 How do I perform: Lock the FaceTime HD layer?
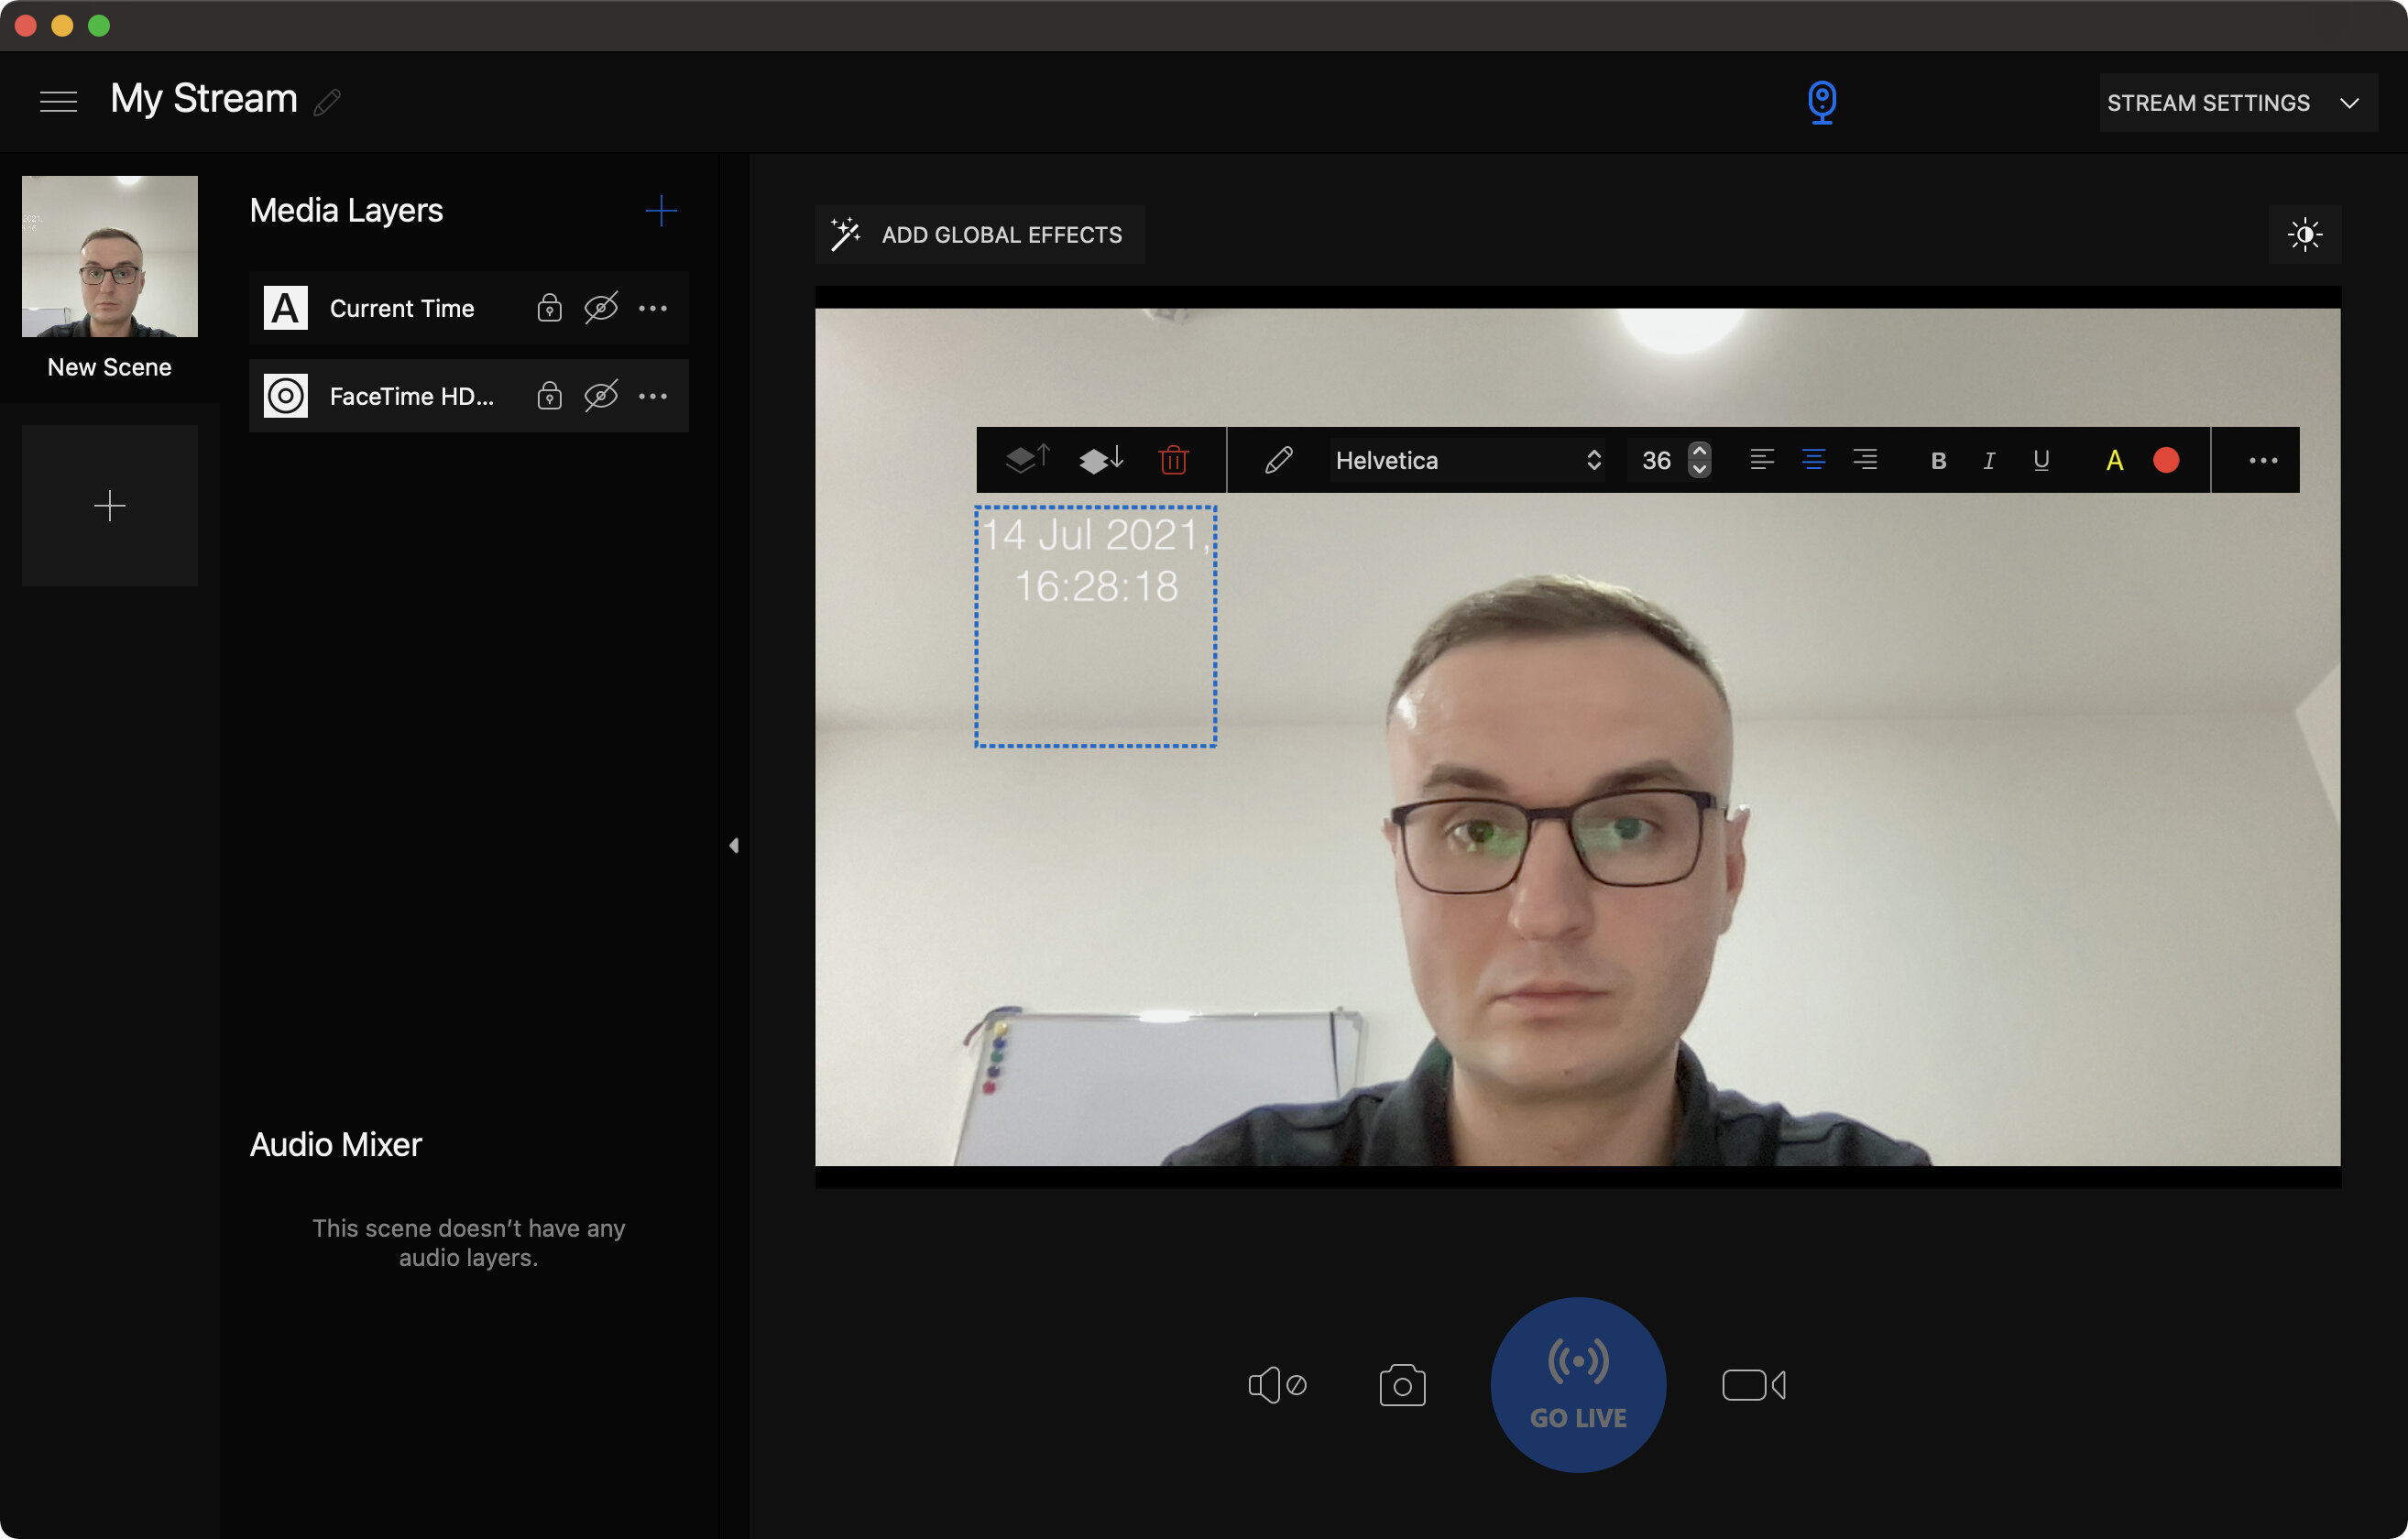pos(549,396)
